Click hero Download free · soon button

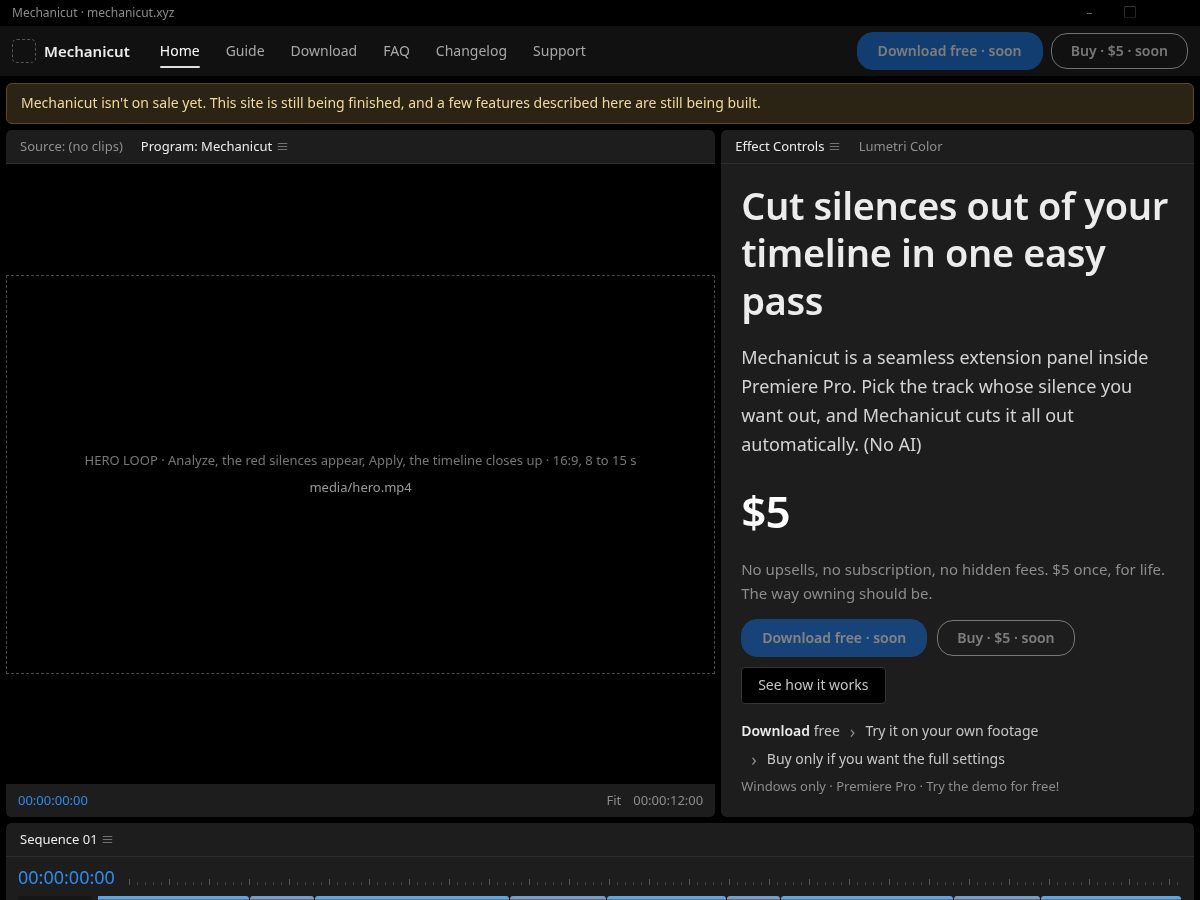[x=834, y=638]
